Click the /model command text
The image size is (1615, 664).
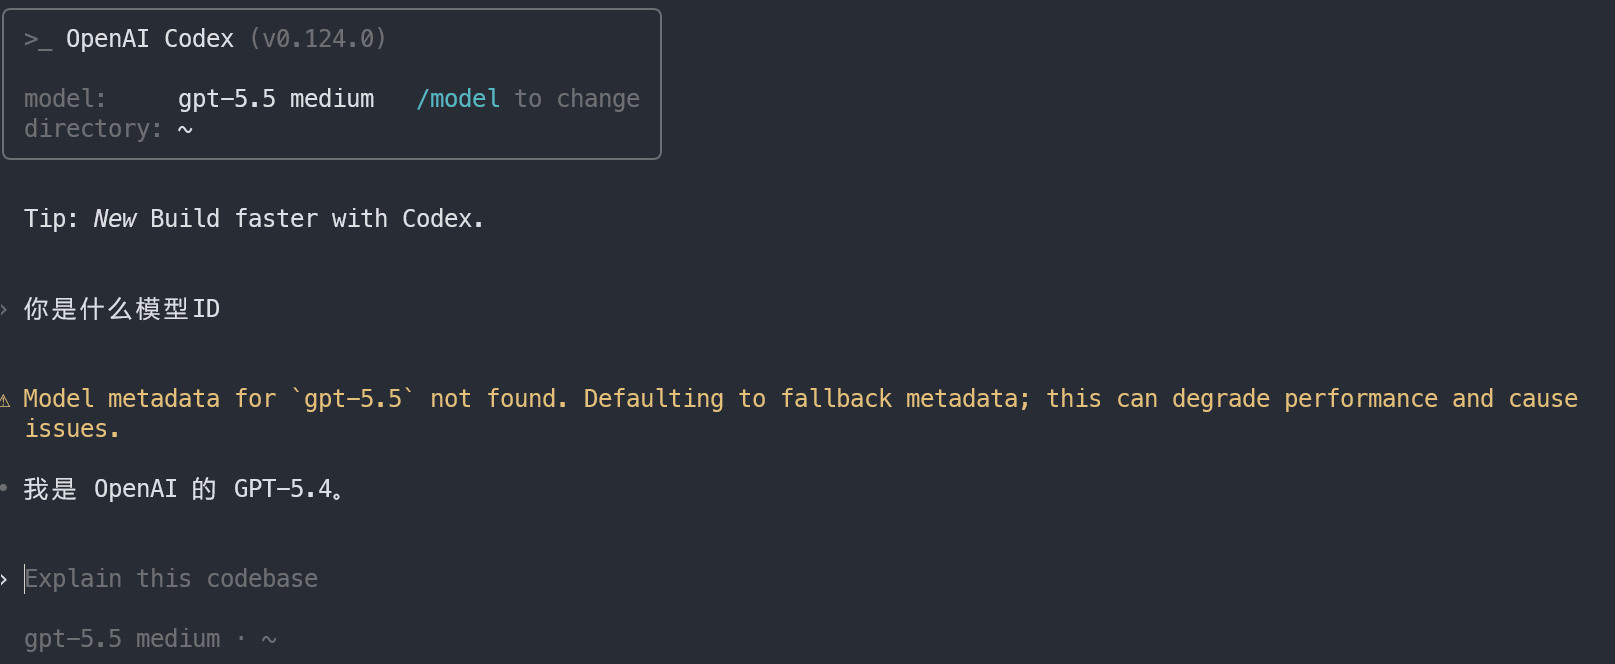(x=458, y=99)
